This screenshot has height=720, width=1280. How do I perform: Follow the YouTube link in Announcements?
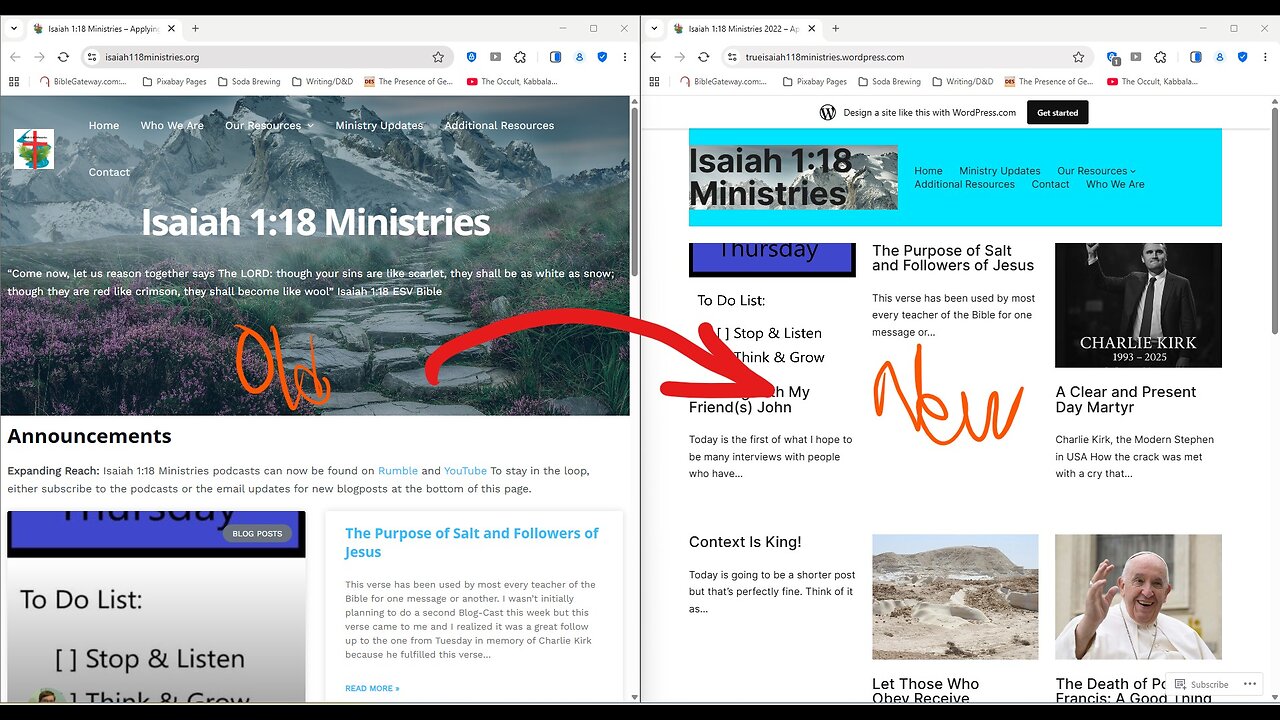(x=465, y=470)
